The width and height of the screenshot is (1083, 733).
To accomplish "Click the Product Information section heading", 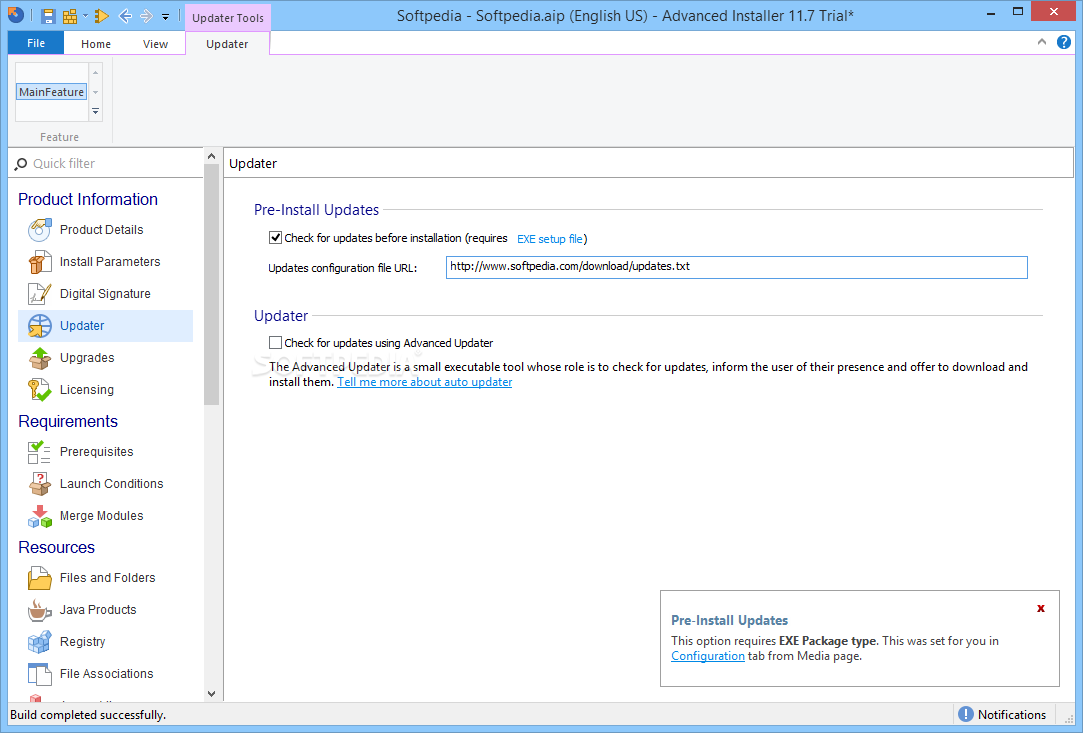I will (x=88, y=199).
